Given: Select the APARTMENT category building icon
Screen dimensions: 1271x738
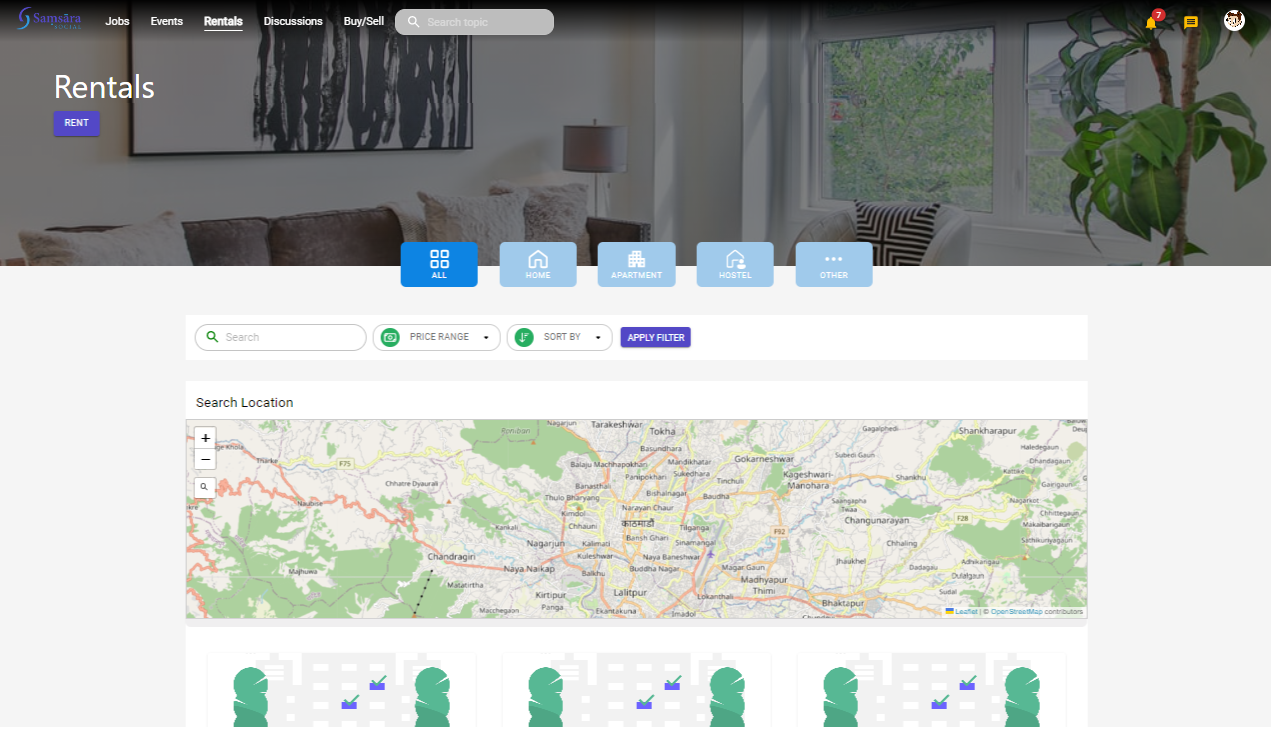Looking at the screenshot, I should [x=636, y=259].
